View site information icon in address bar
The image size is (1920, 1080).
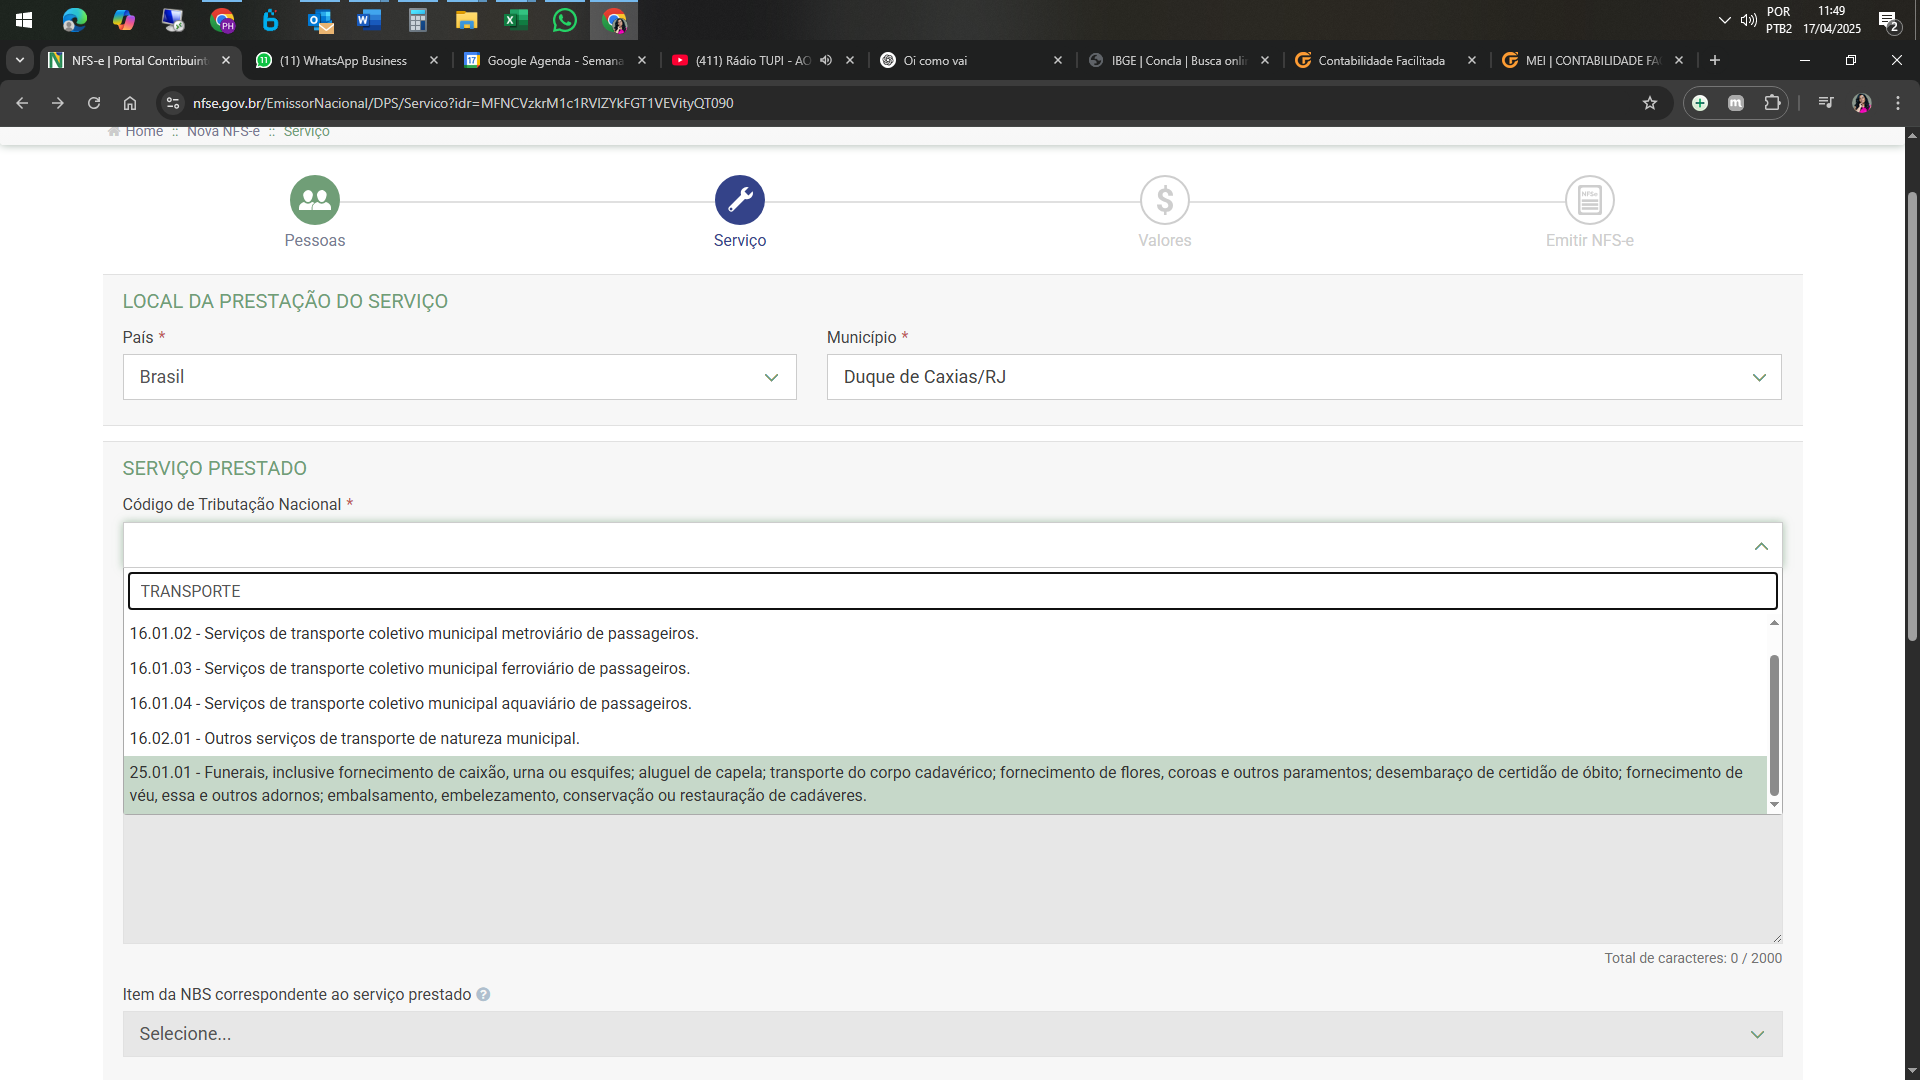pos(173,103)
